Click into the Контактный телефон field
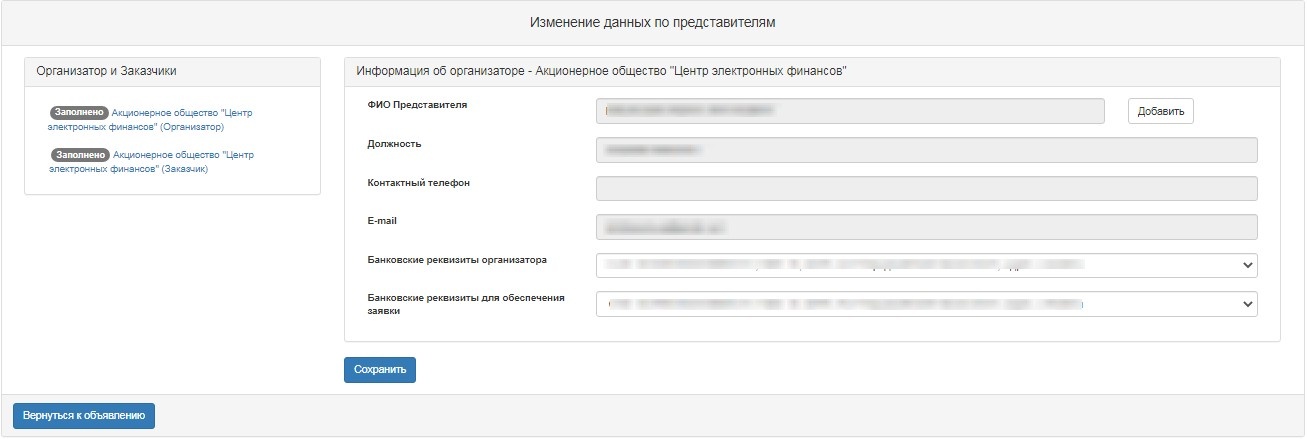1307x439 pixels. 926,189
